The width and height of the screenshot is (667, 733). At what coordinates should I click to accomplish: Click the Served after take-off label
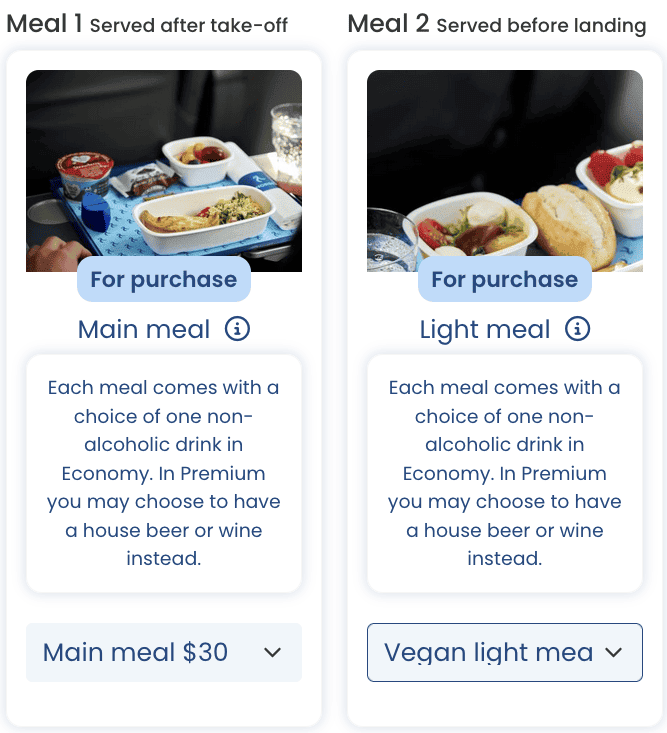click(x=188, y=26)
